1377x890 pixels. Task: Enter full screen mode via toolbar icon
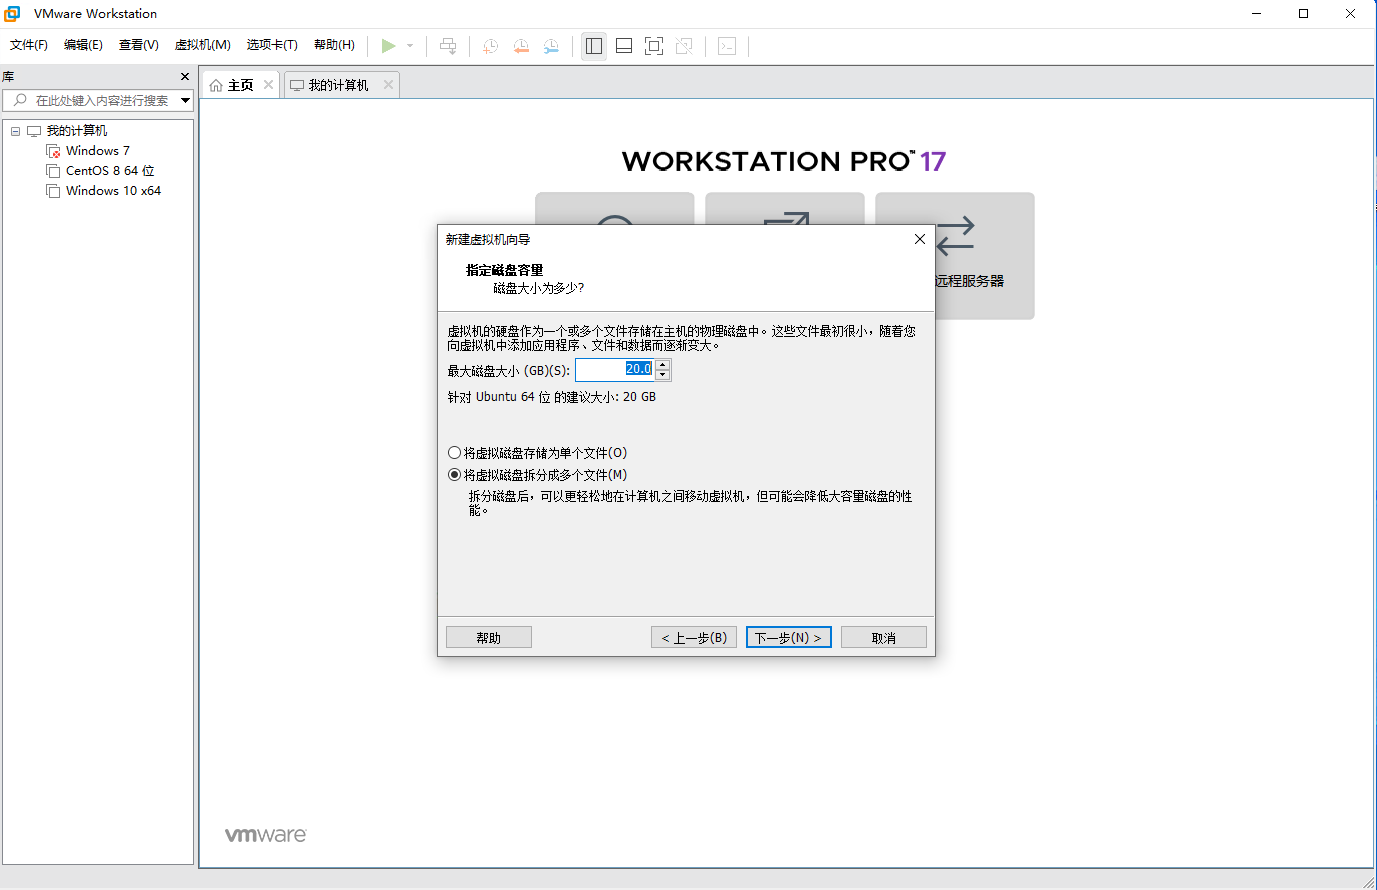(654, 46)
